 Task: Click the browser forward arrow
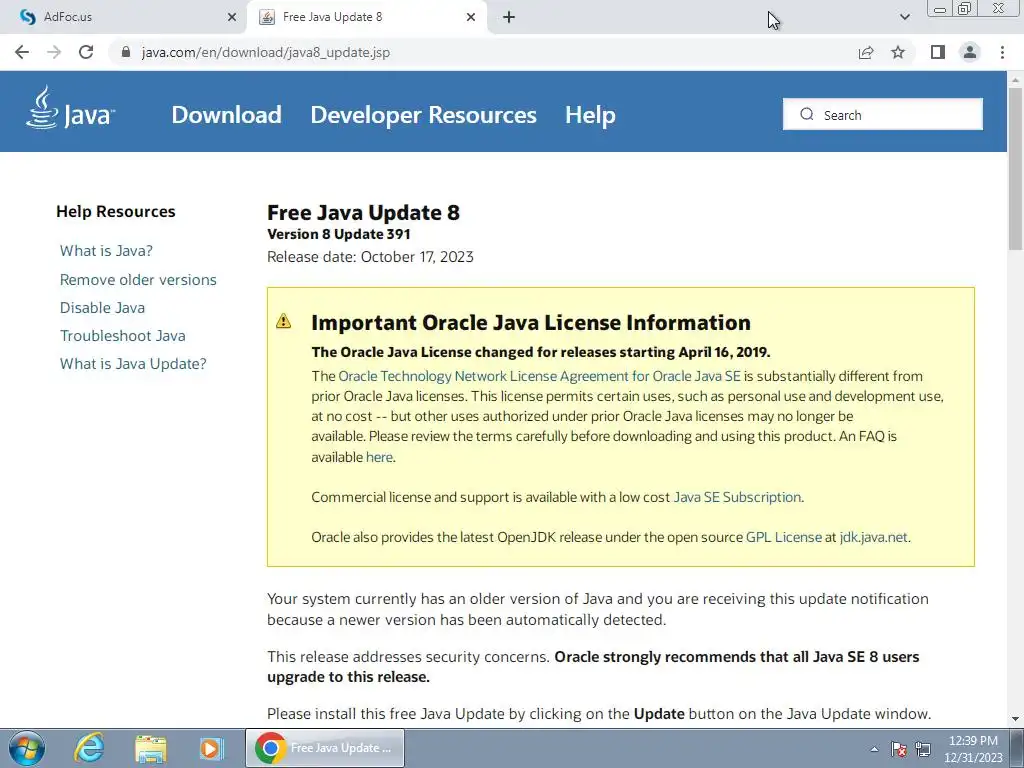tap(54, 52)
